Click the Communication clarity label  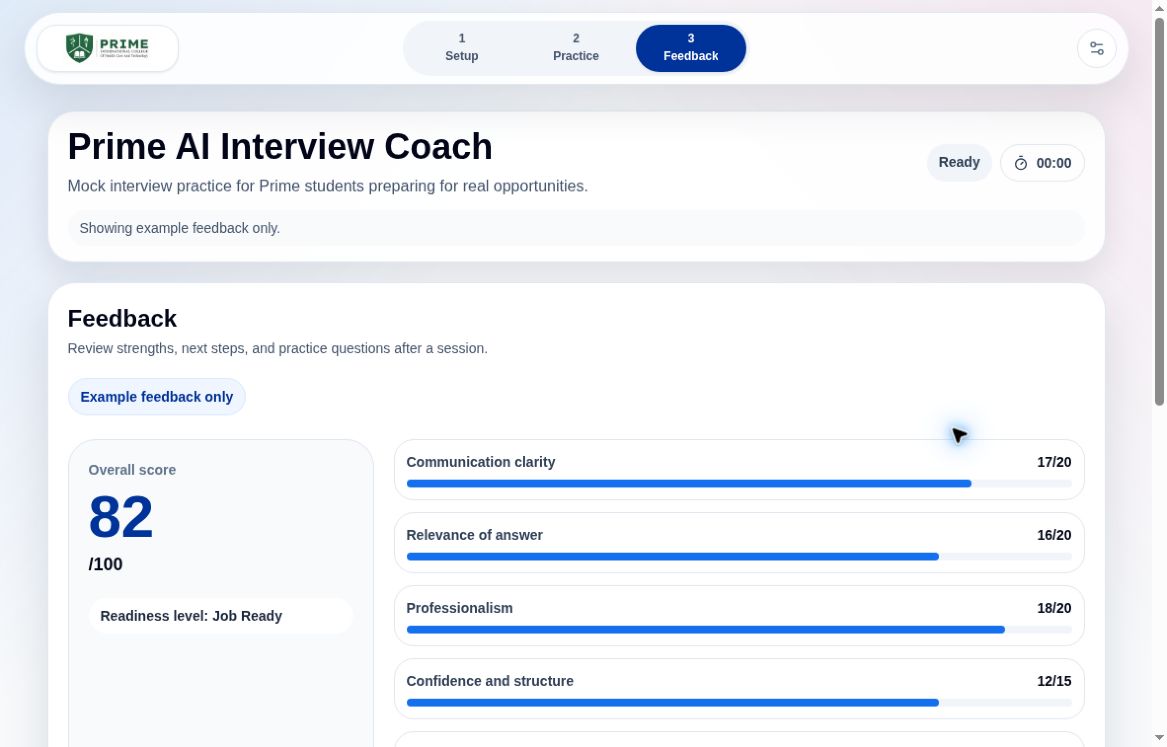point(481,462)
